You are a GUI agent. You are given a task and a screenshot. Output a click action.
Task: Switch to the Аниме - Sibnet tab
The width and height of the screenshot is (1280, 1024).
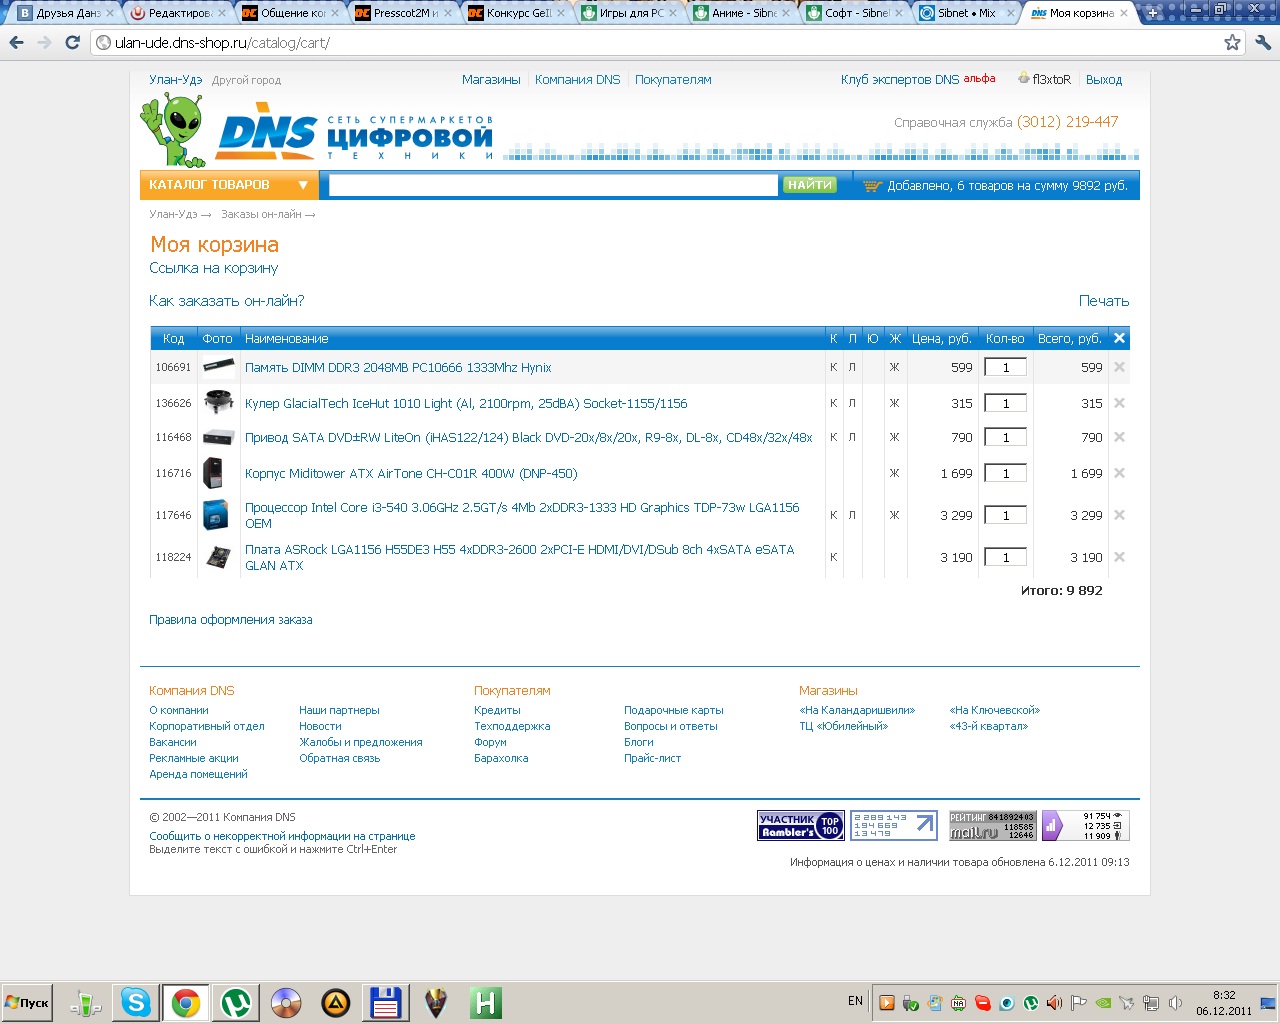743,13
